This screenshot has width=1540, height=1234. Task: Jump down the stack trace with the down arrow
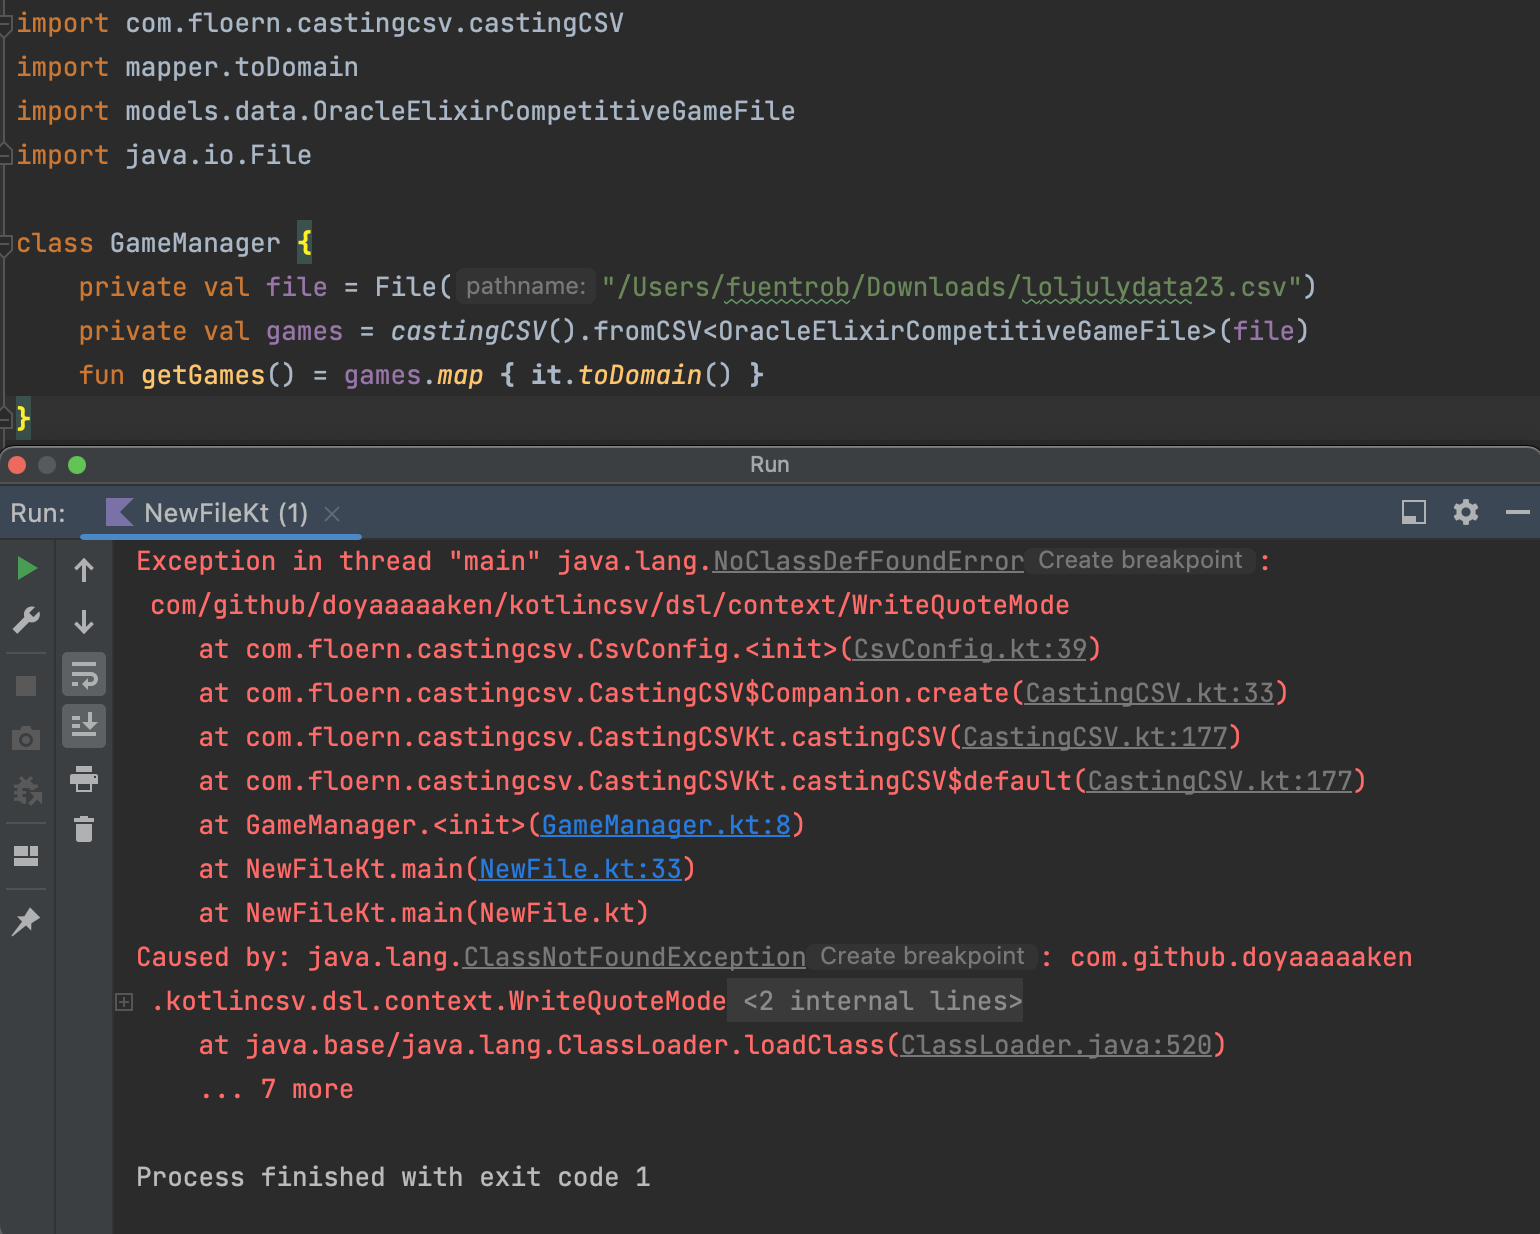coord(84,622)
